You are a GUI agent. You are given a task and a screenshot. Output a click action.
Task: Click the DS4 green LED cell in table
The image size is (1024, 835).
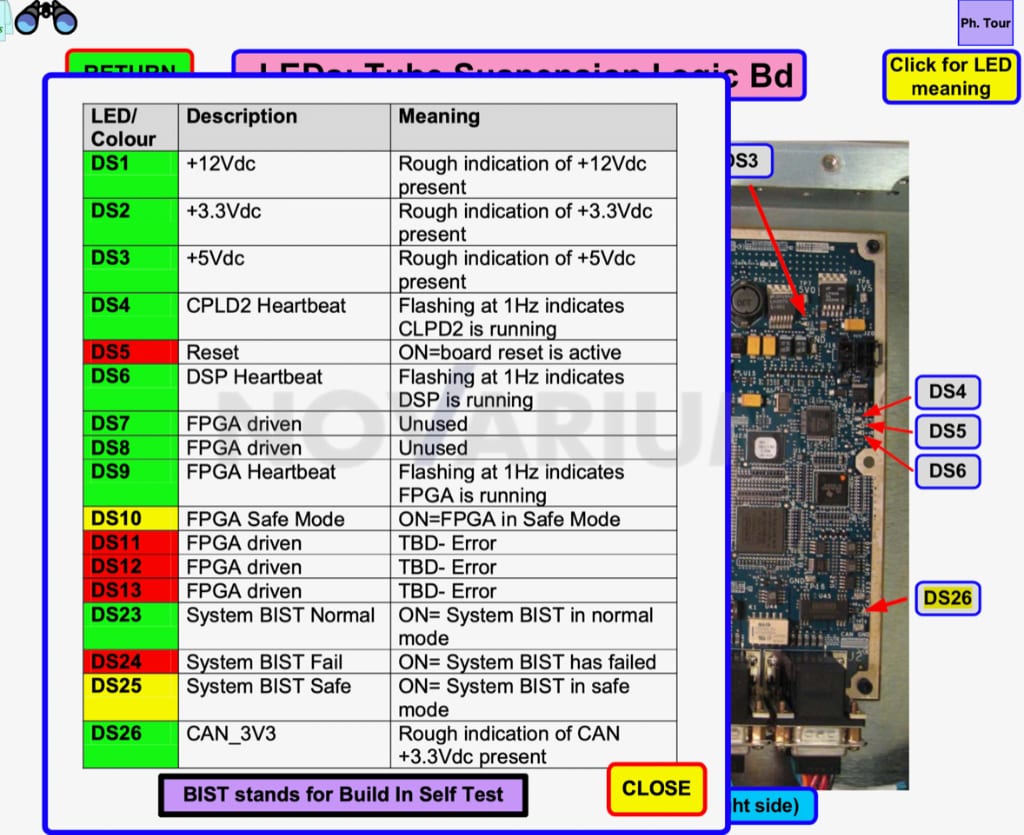pyautogui.click(x=131, y=317)
